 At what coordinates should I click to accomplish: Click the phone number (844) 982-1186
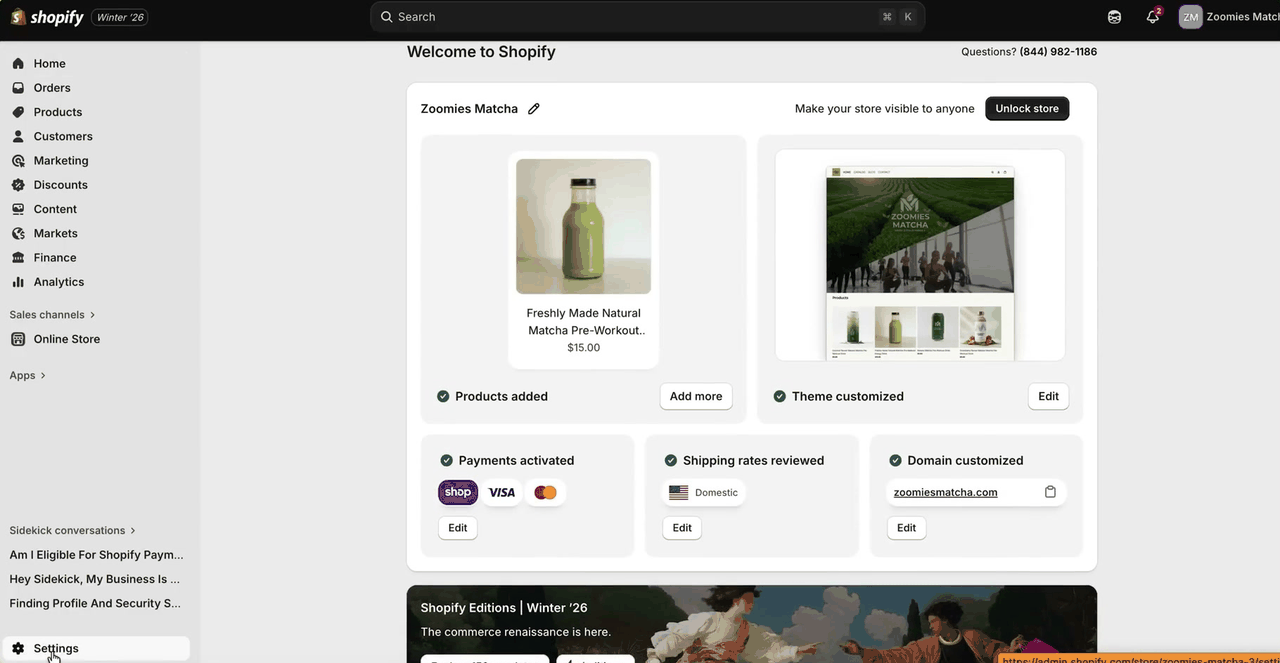(1058, 52)
